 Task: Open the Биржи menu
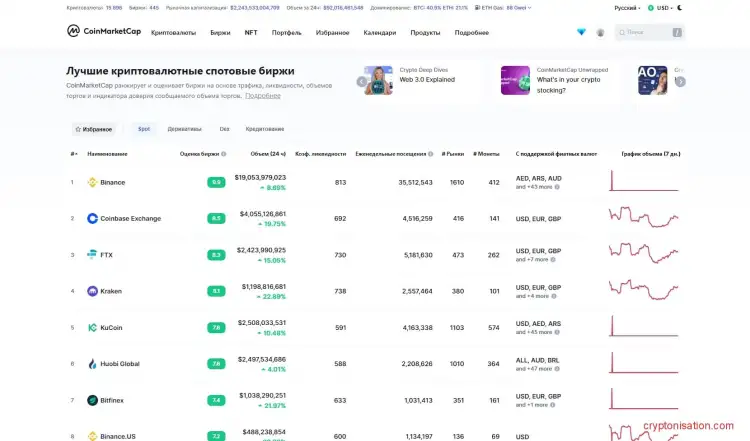tap(220, 33)
